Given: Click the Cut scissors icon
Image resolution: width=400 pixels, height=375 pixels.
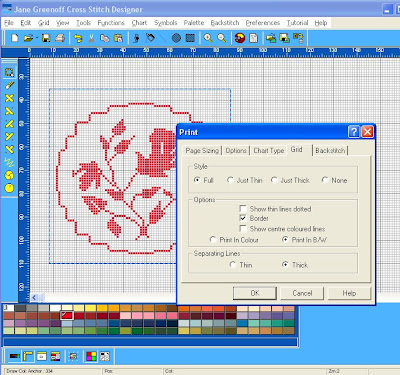Looking at the screenshot, I should point(91,38).
